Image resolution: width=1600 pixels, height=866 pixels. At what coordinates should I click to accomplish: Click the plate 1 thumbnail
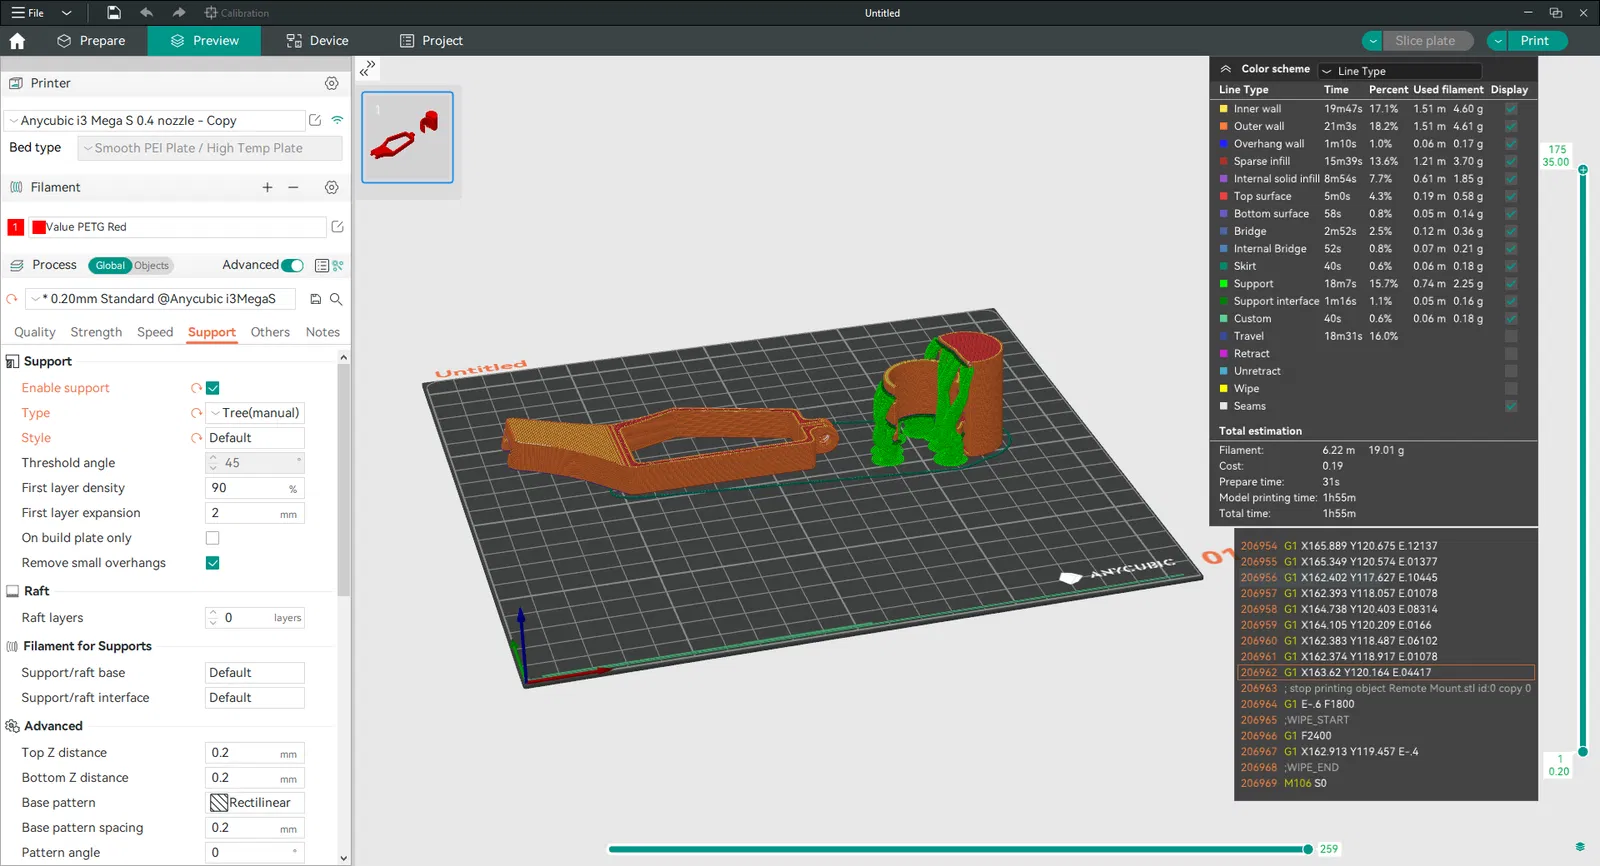pos(407,137)
